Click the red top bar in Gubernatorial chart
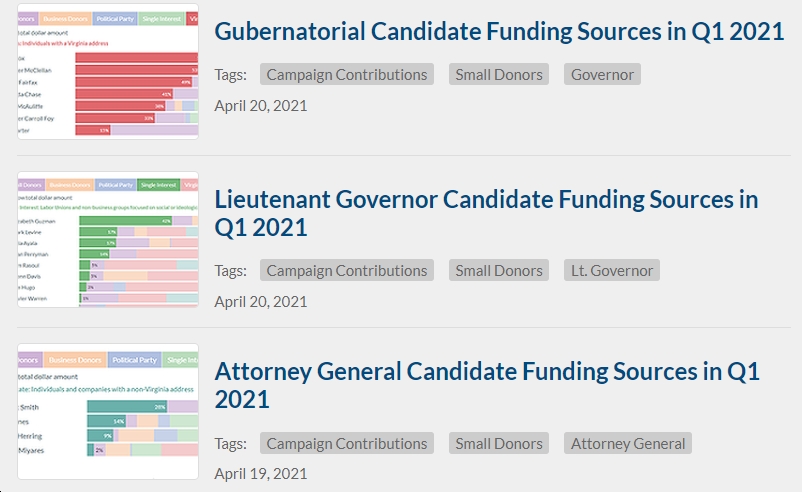The width and height of the screenshot is (802, 492). (137, 58)
